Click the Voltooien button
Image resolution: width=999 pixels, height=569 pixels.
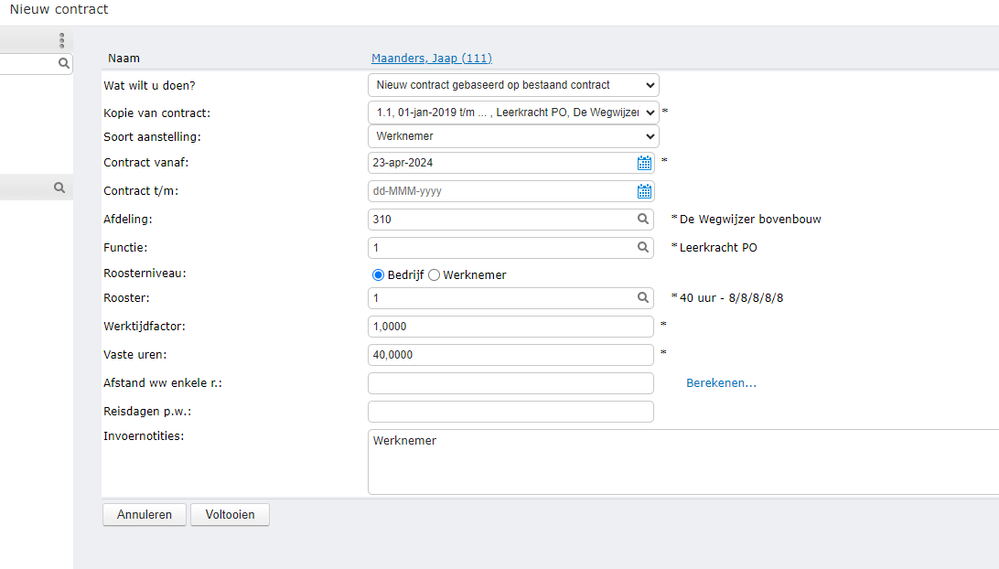click(x=230, y=515)
